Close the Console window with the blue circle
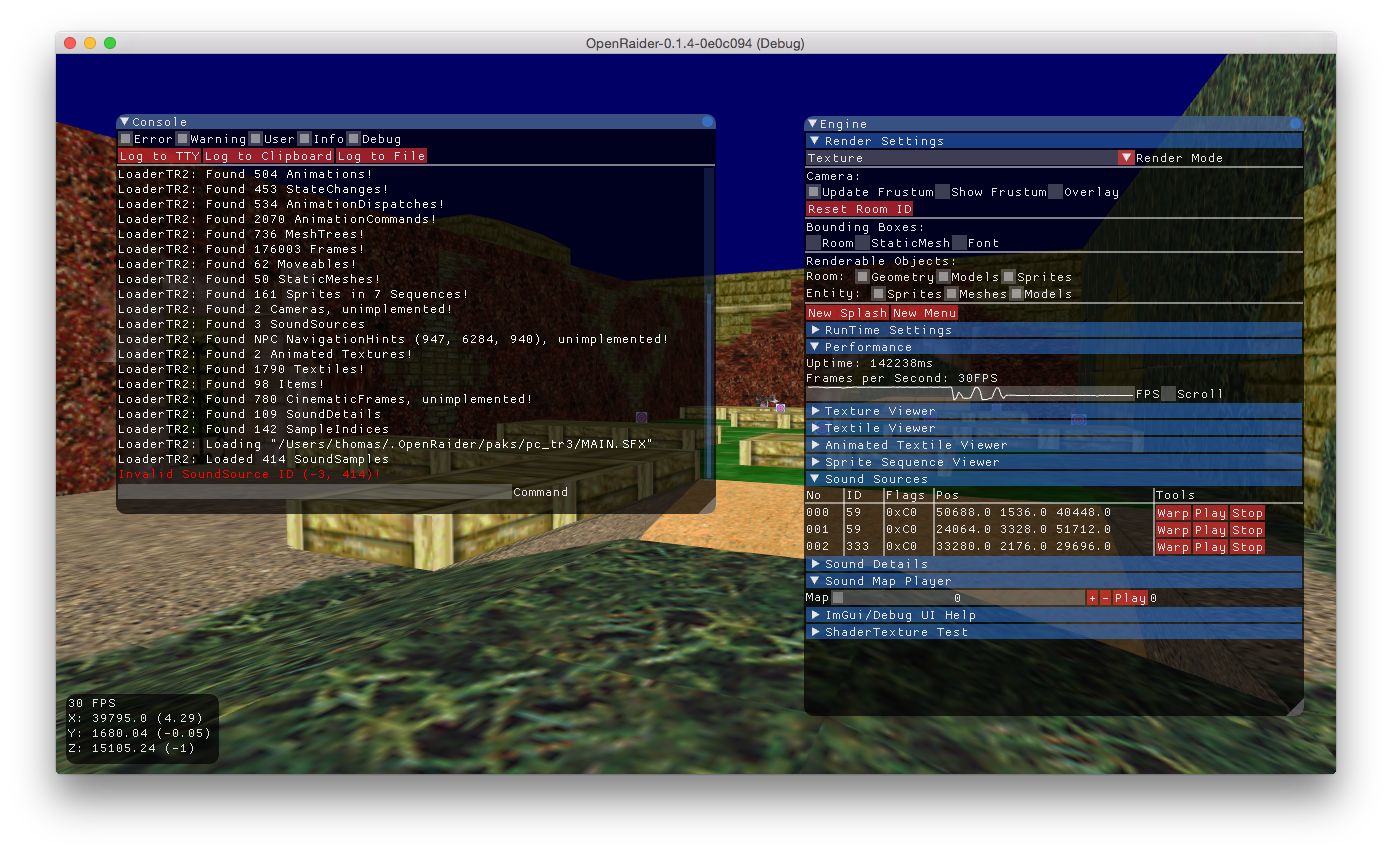 point(708,122)
